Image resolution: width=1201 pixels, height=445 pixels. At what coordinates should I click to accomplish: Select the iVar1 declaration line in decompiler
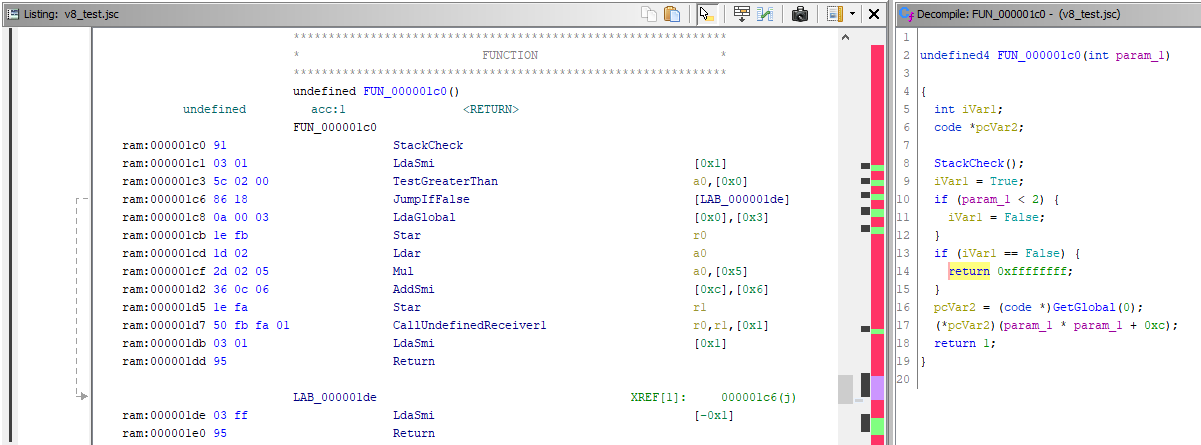pos(967,109)
